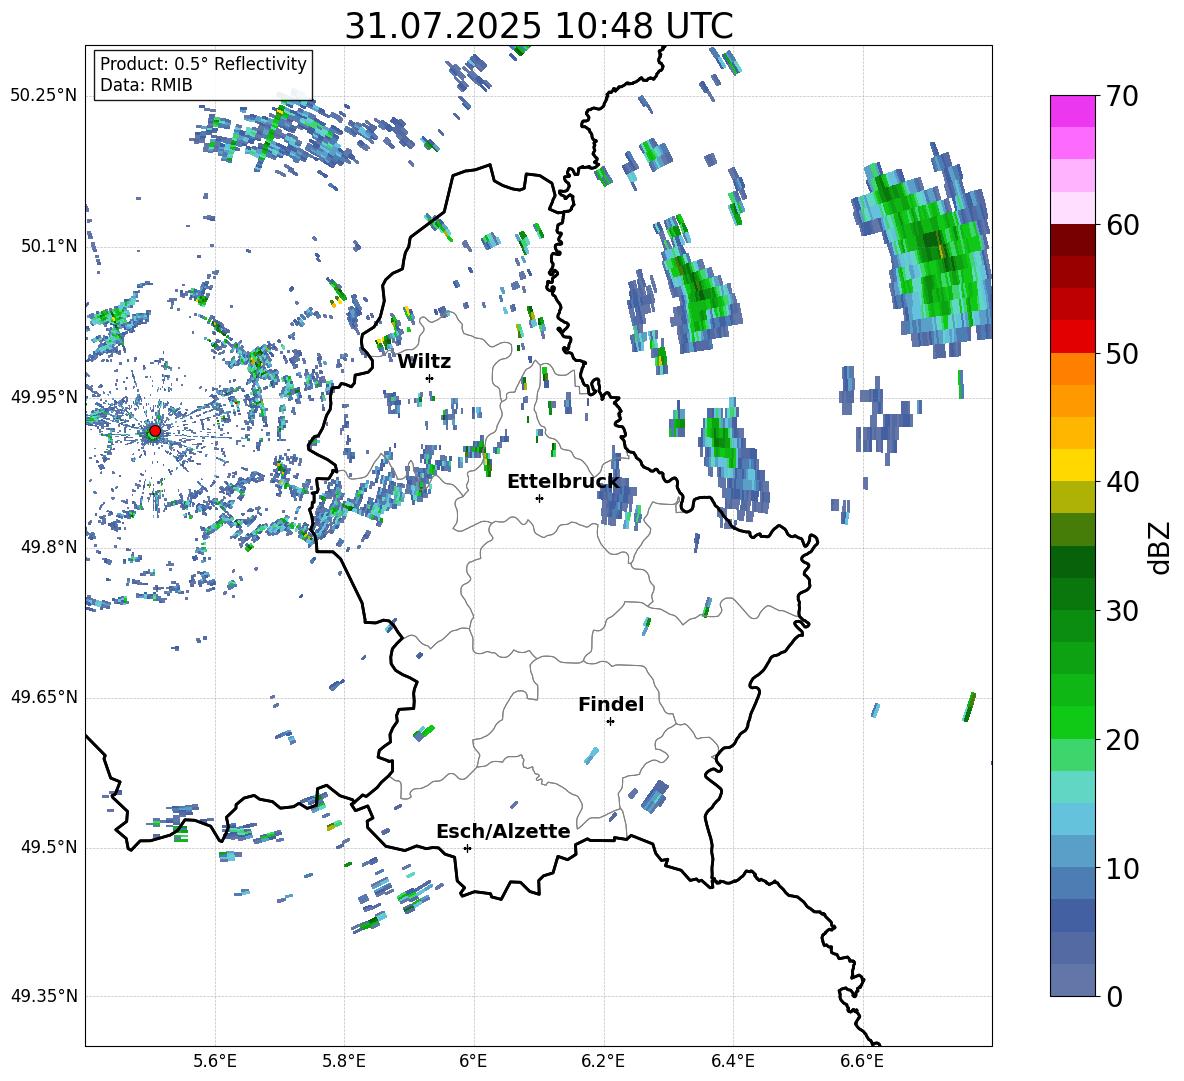This screenshot has width=1184, height=1081.
Task: Click the Findel station cross marker
Action: click(x=610, y=722)
